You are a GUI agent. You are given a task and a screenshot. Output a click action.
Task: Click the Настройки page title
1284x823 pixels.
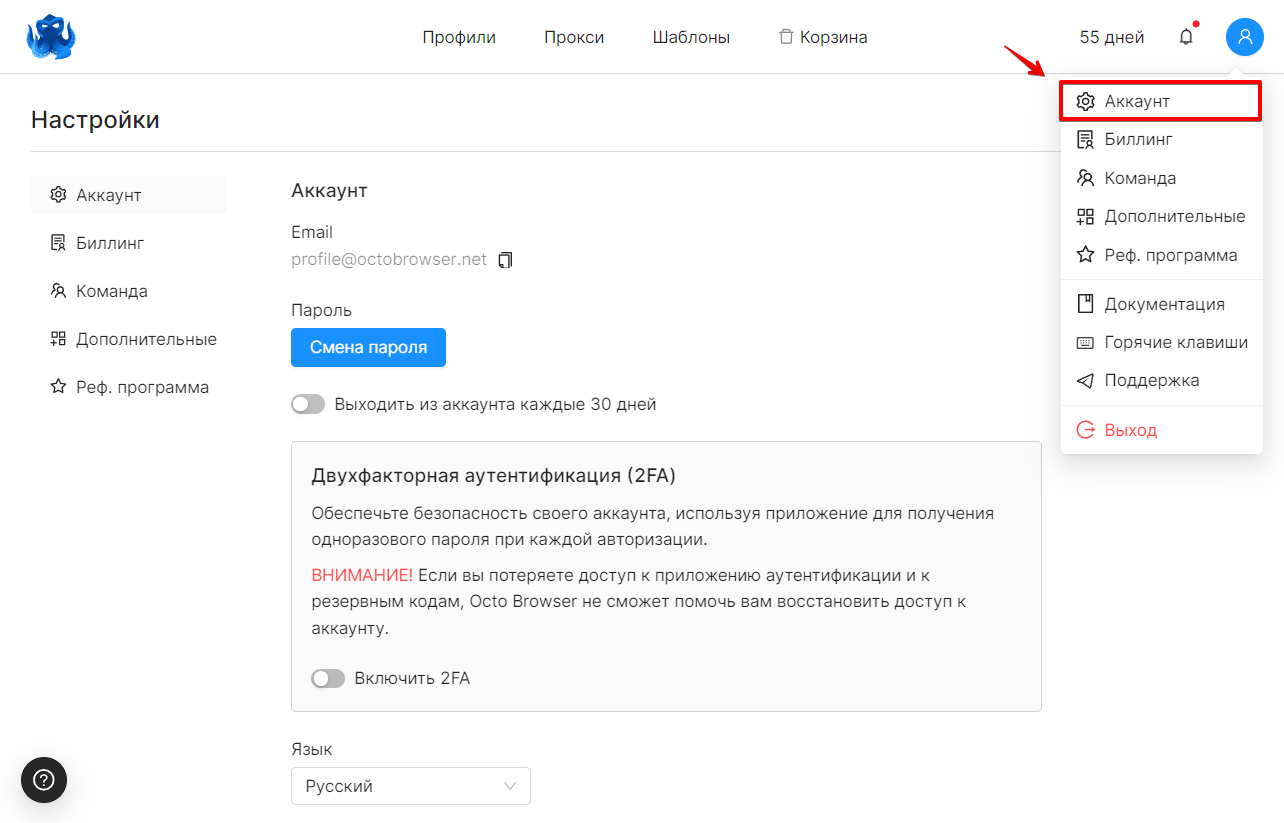pyautogui.click(x=95, y=120)
